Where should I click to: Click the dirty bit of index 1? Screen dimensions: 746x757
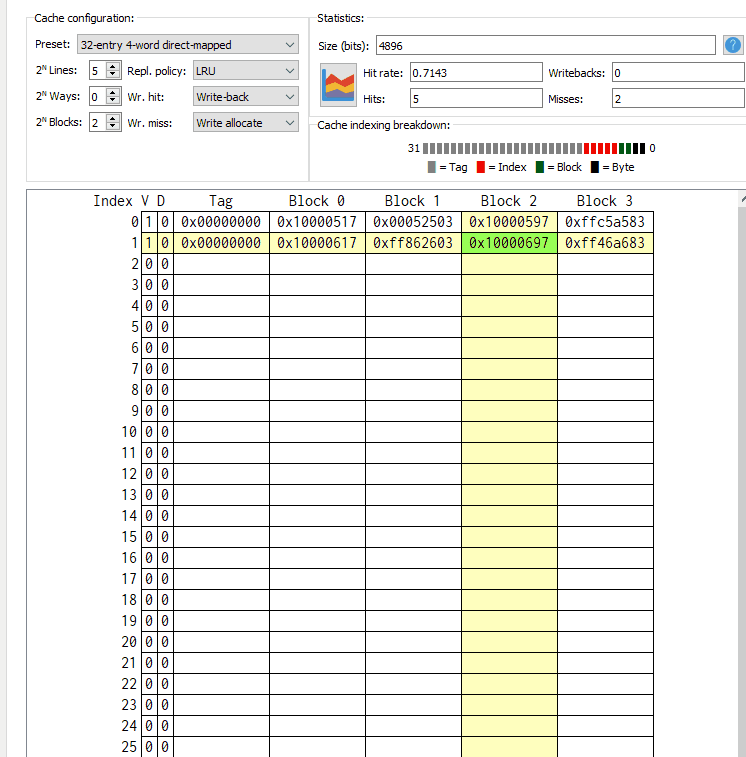pyautogui.click(x=165, y=243)
